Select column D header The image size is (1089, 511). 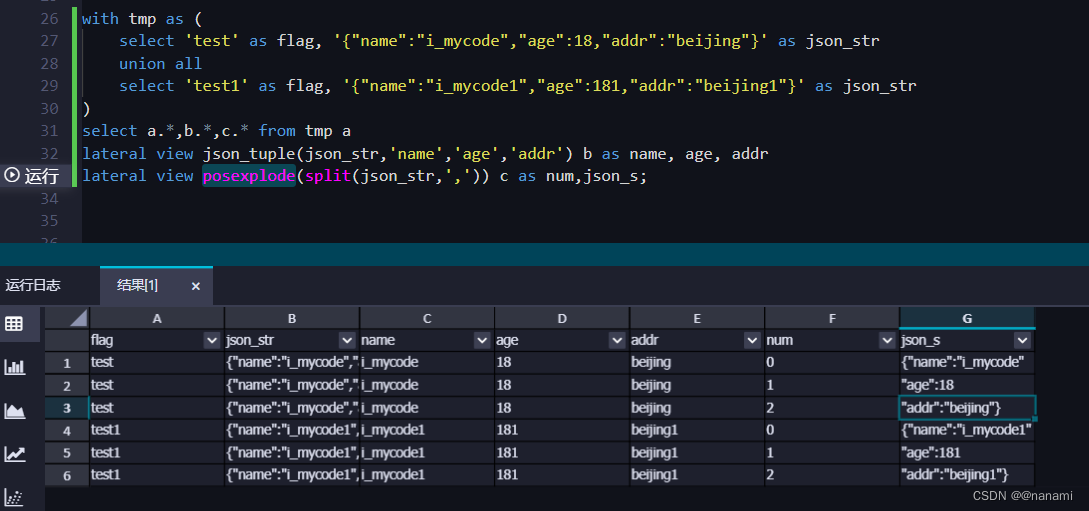(x=562, y=318)
